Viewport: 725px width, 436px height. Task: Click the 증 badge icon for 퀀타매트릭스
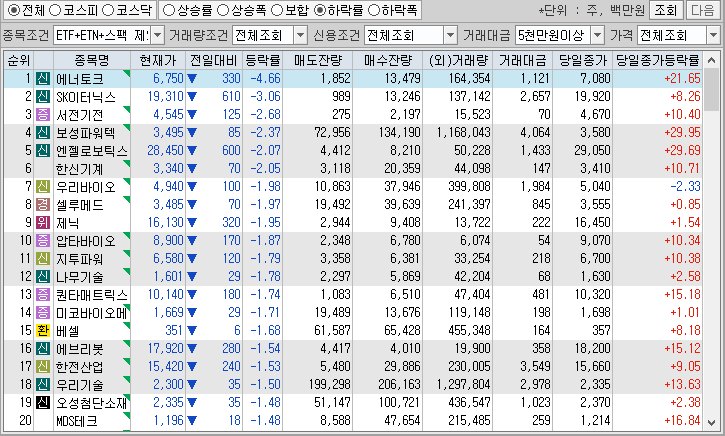(x=43, y=295)
